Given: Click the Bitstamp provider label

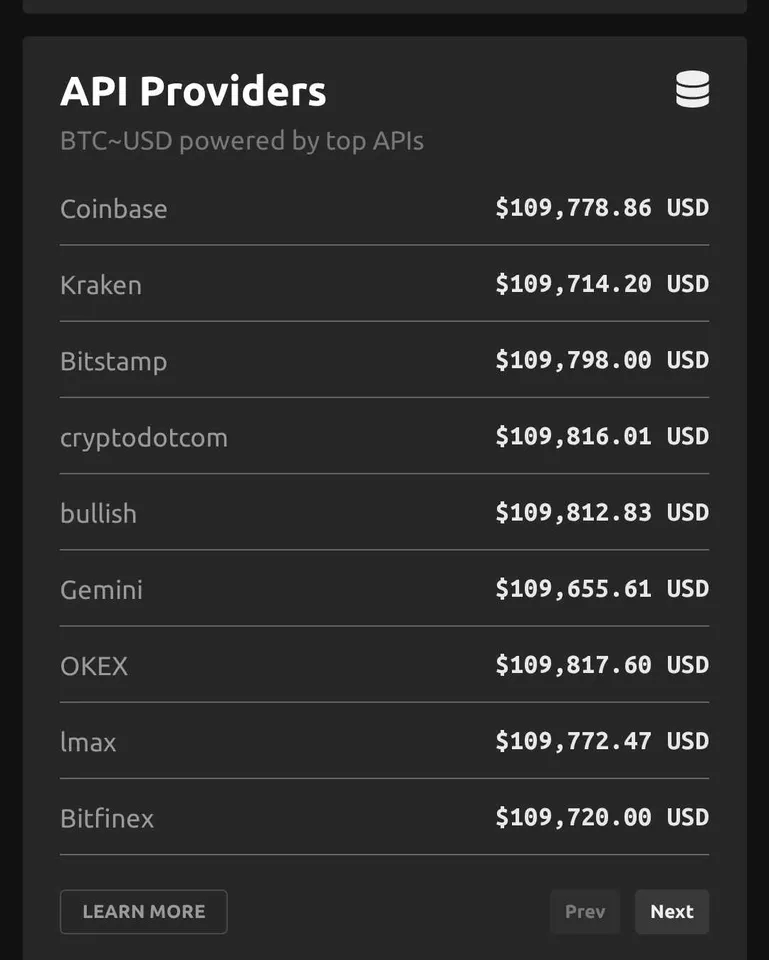Looking at the screenshot, I should [114, 361].
